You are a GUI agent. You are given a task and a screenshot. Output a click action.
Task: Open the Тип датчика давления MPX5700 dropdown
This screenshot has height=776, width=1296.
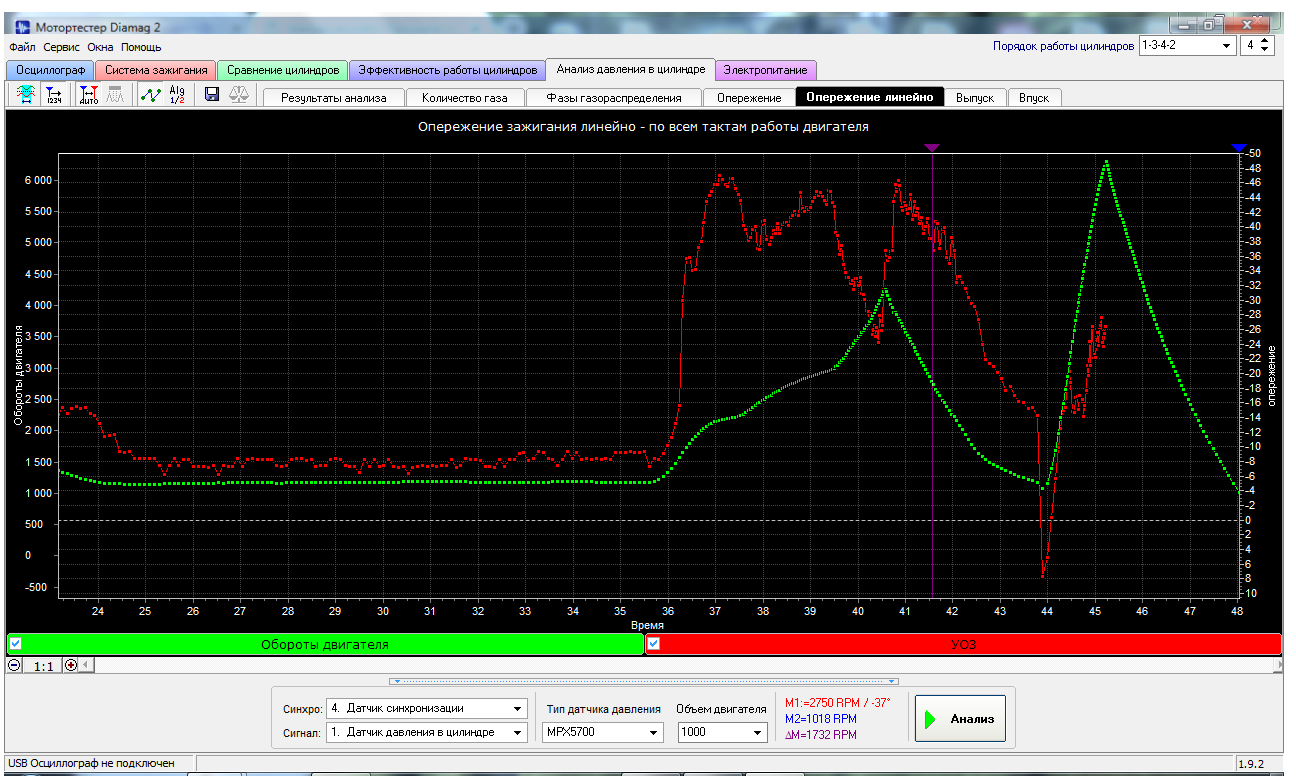pyautogui.click(x=603, y=732)
